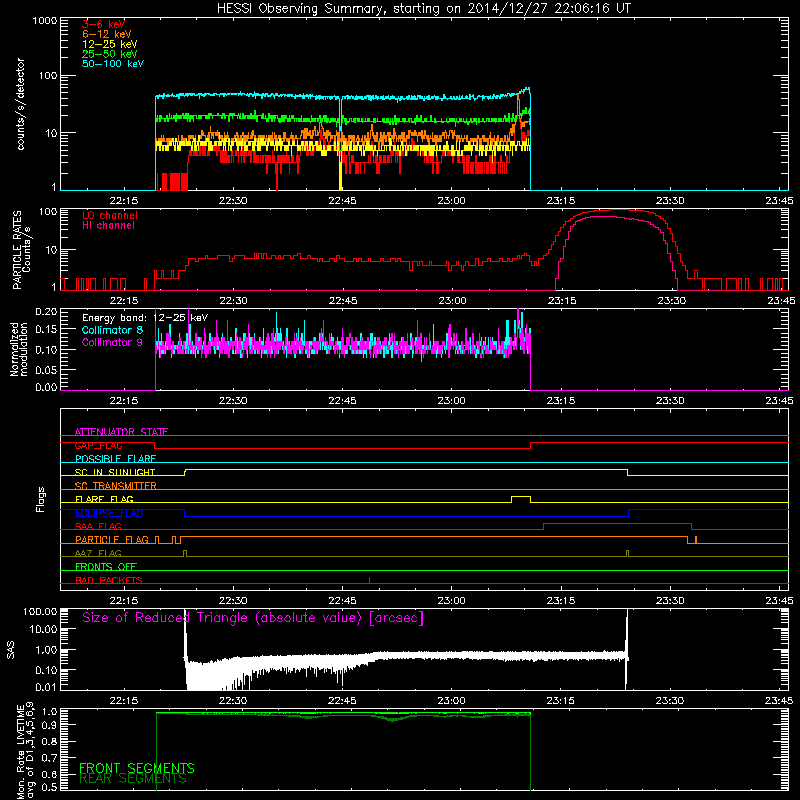
Task: Click the 100.00 tick on SAS axis
Action: 40,611
